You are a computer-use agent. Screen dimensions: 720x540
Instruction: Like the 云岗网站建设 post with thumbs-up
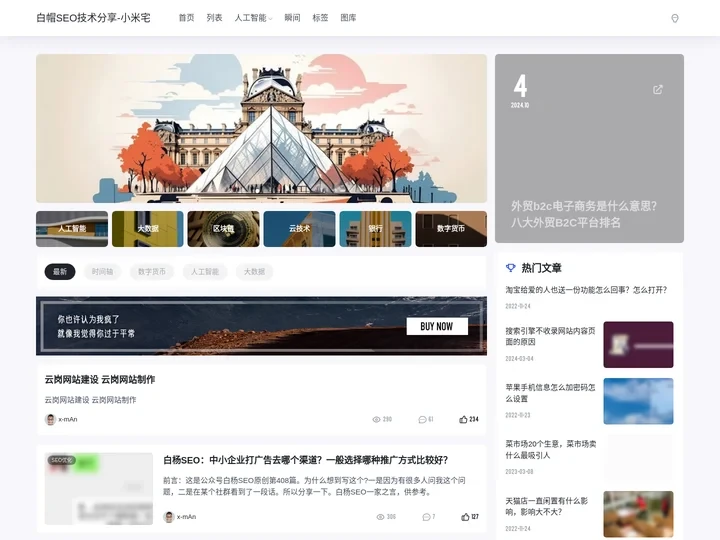(x=463, y=419)
